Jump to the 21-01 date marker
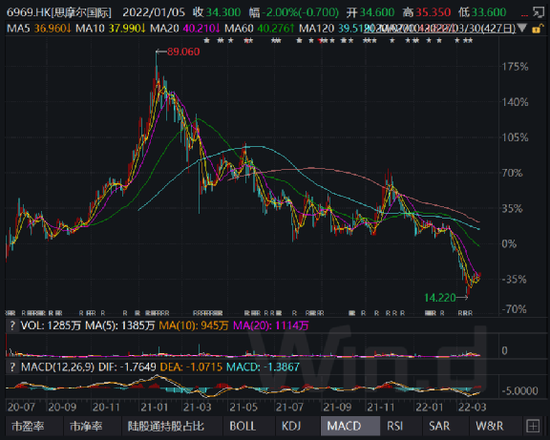The image size is (550, 440). coord(154,407)
